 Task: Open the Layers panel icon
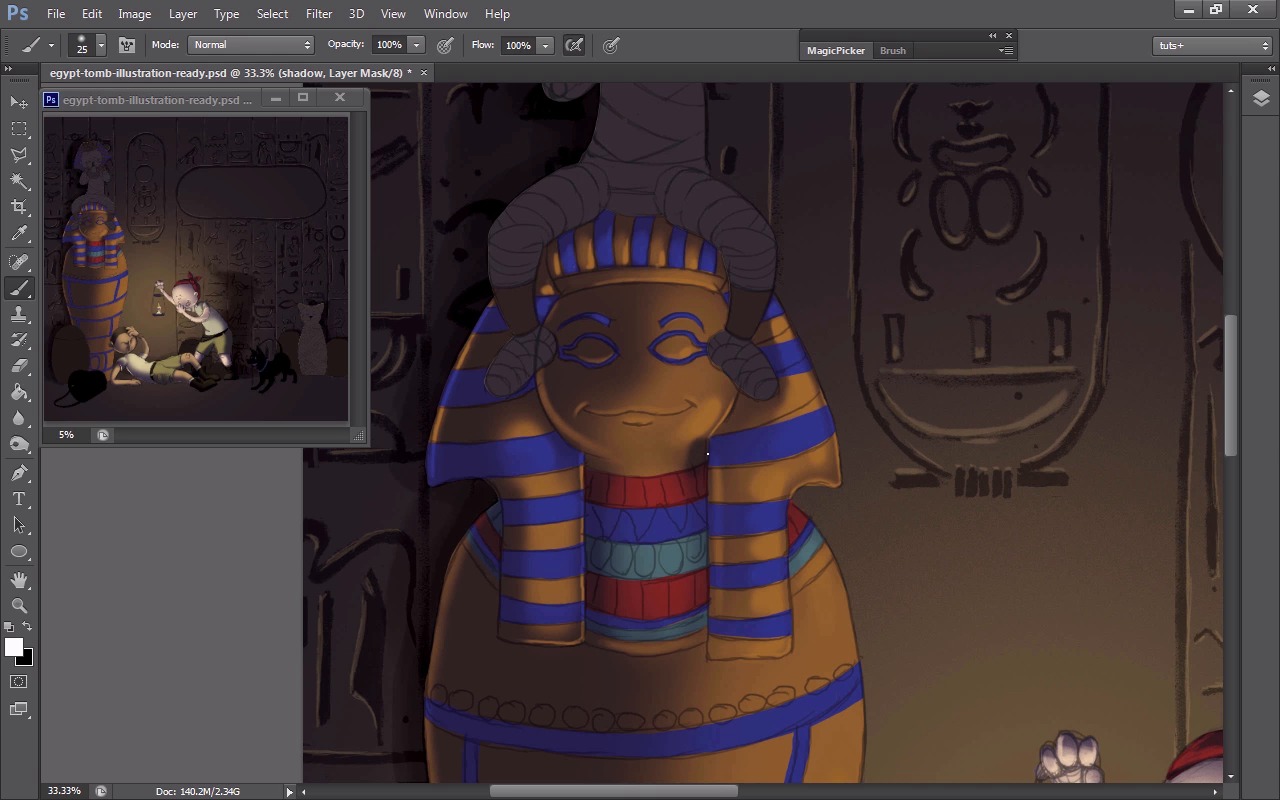[x=1260, y=98]
